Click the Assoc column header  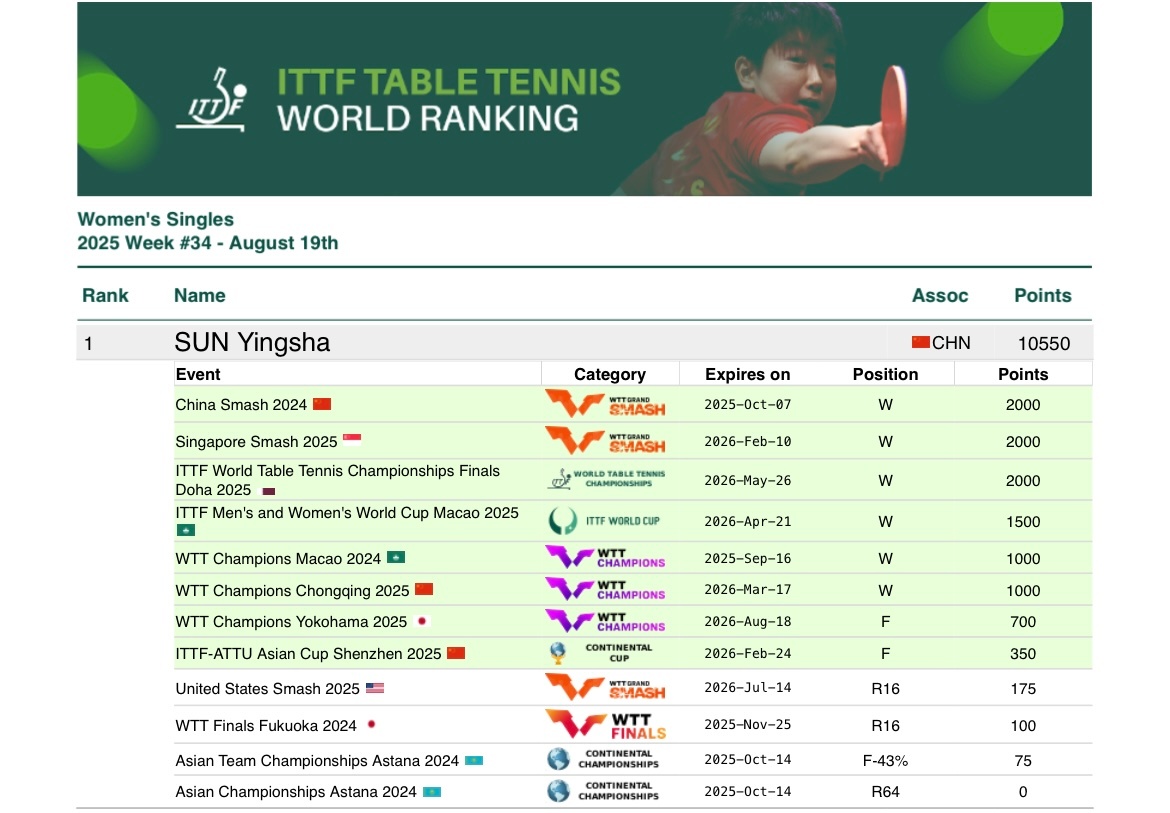click(939, 295)
